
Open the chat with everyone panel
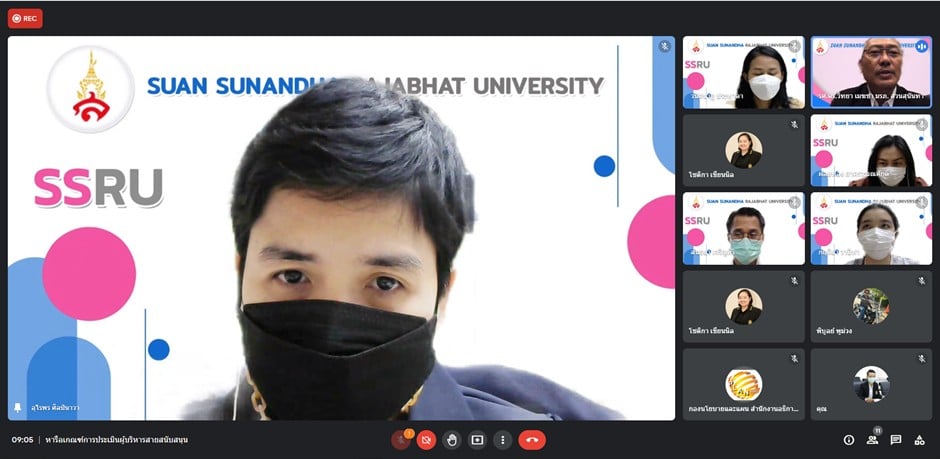tap(896, 440)
